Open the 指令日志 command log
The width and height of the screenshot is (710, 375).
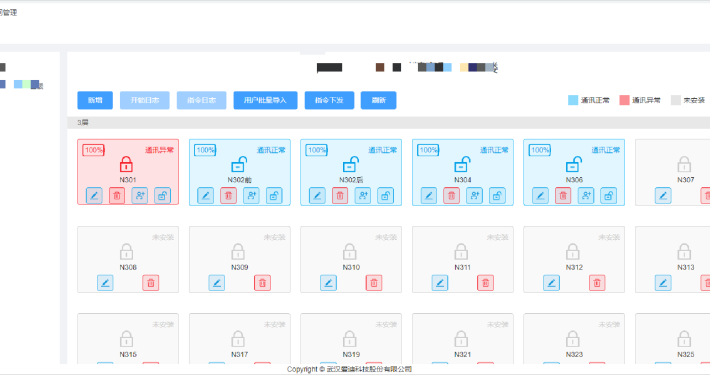point(201,100)
